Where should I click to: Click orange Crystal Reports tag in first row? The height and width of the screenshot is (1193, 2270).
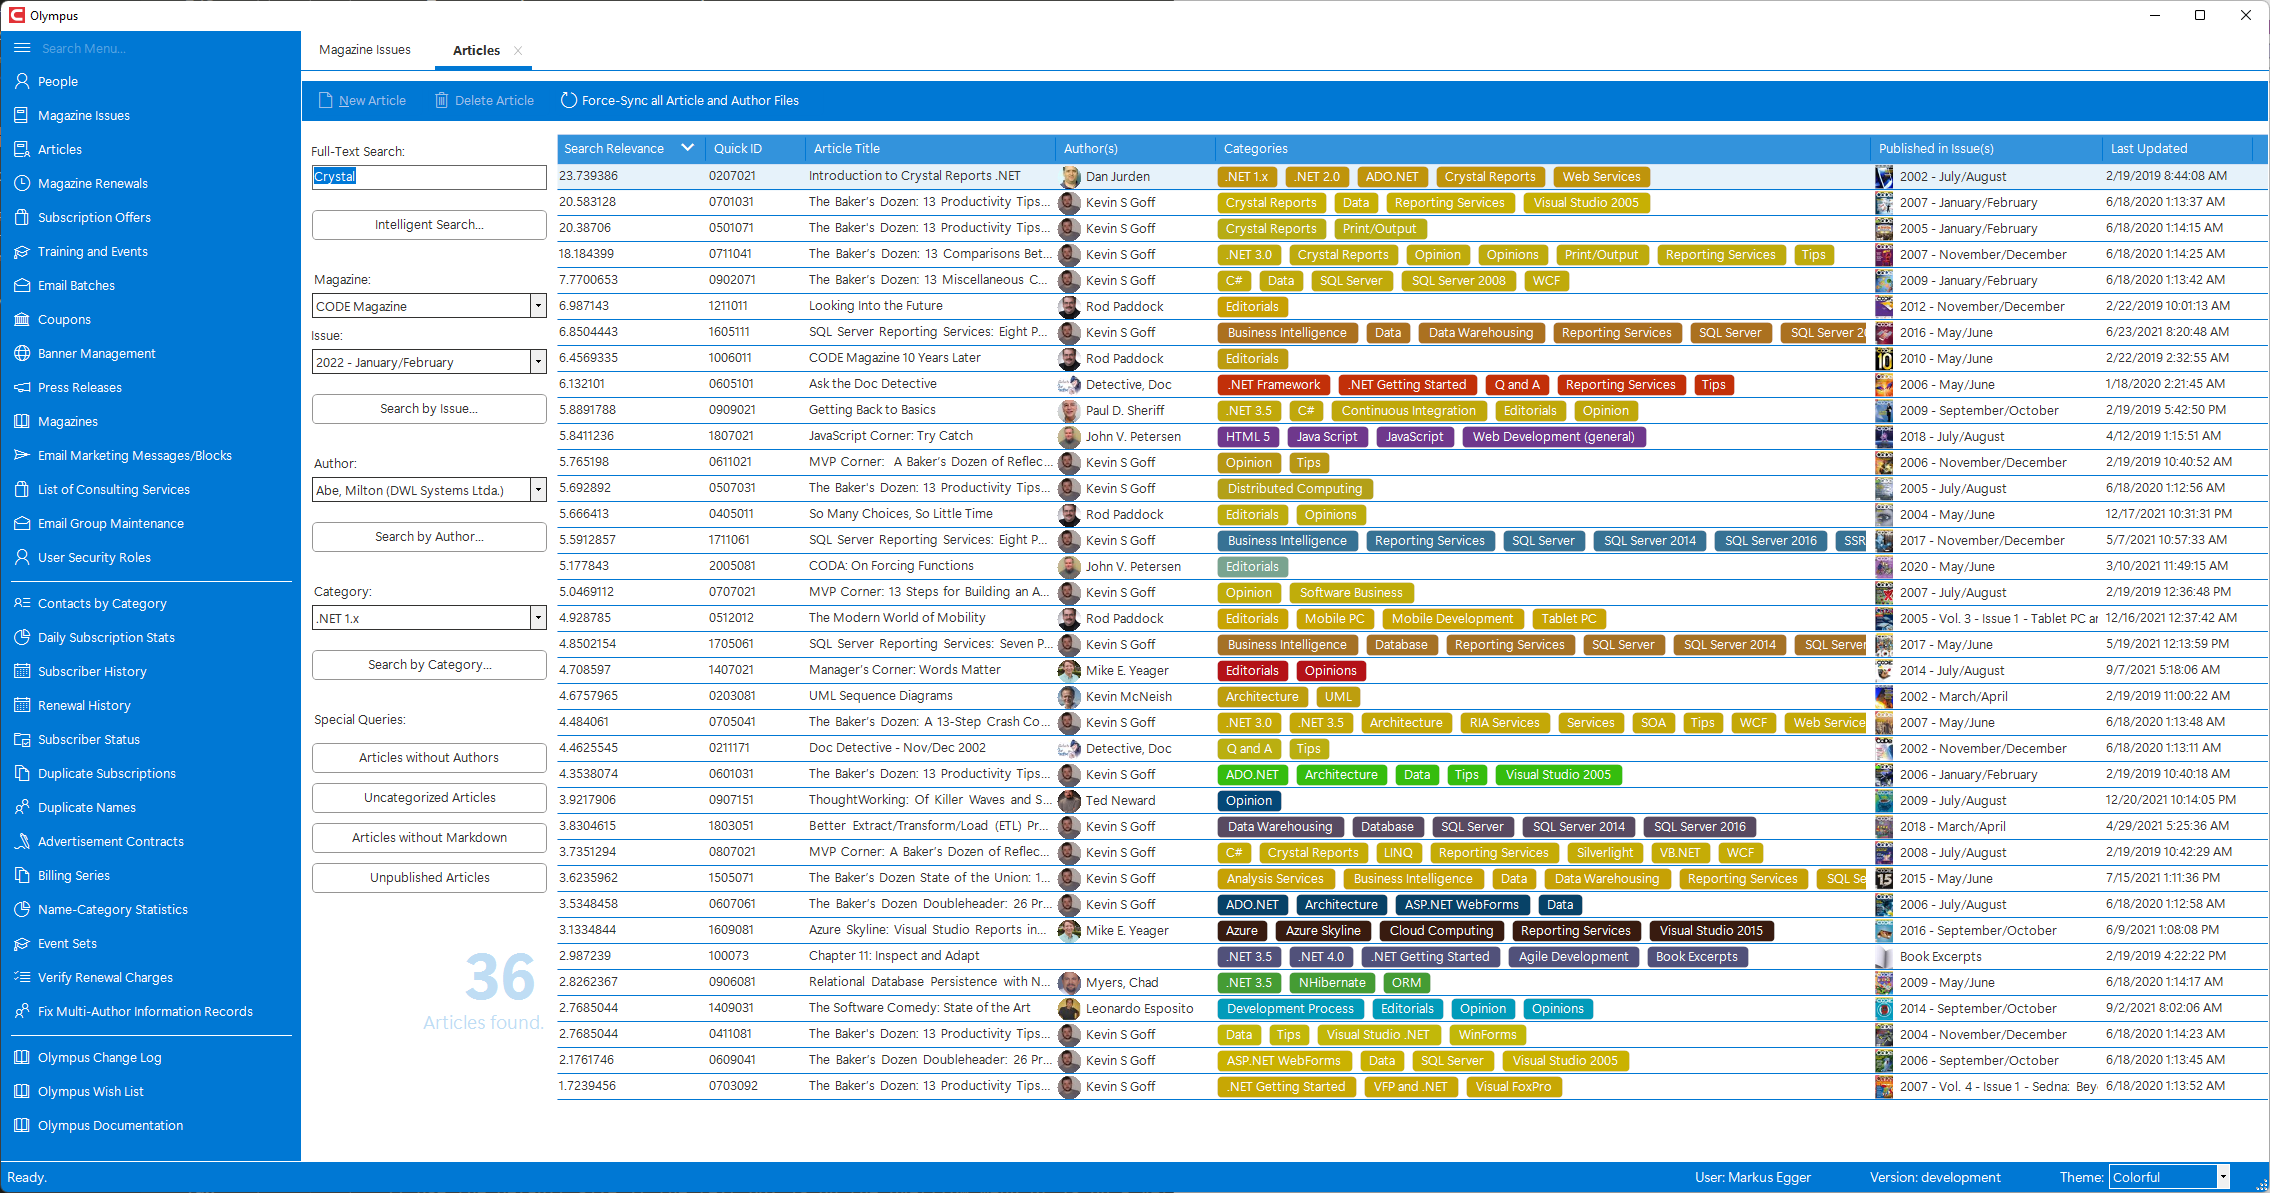[1489, 177]
